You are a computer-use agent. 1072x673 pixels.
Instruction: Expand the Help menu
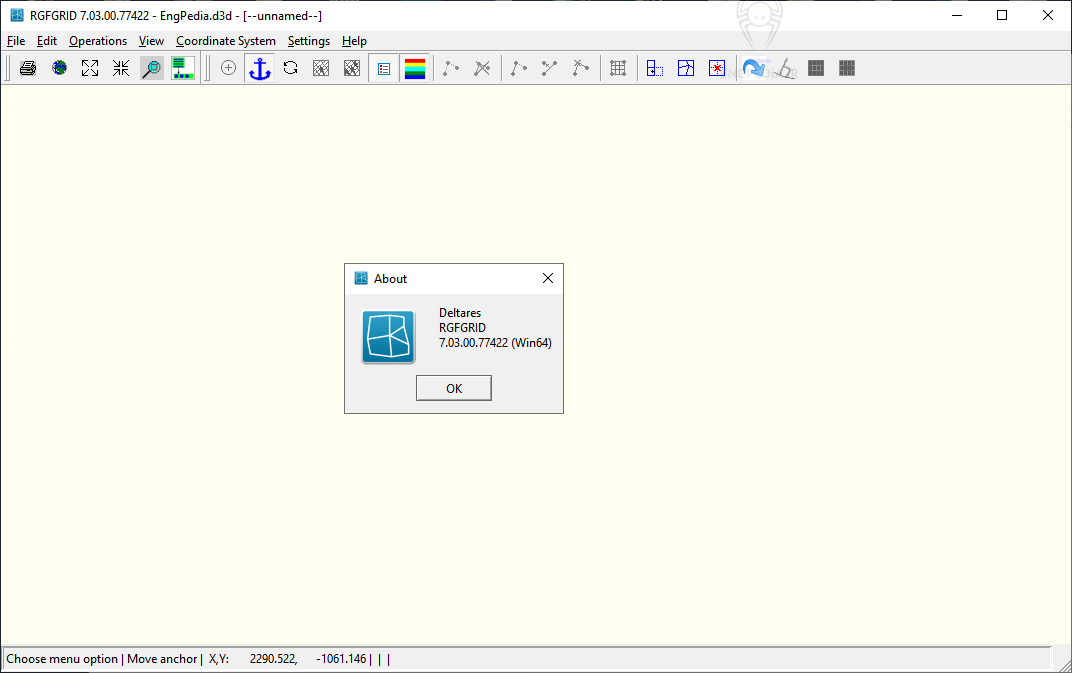click(354, 41)
